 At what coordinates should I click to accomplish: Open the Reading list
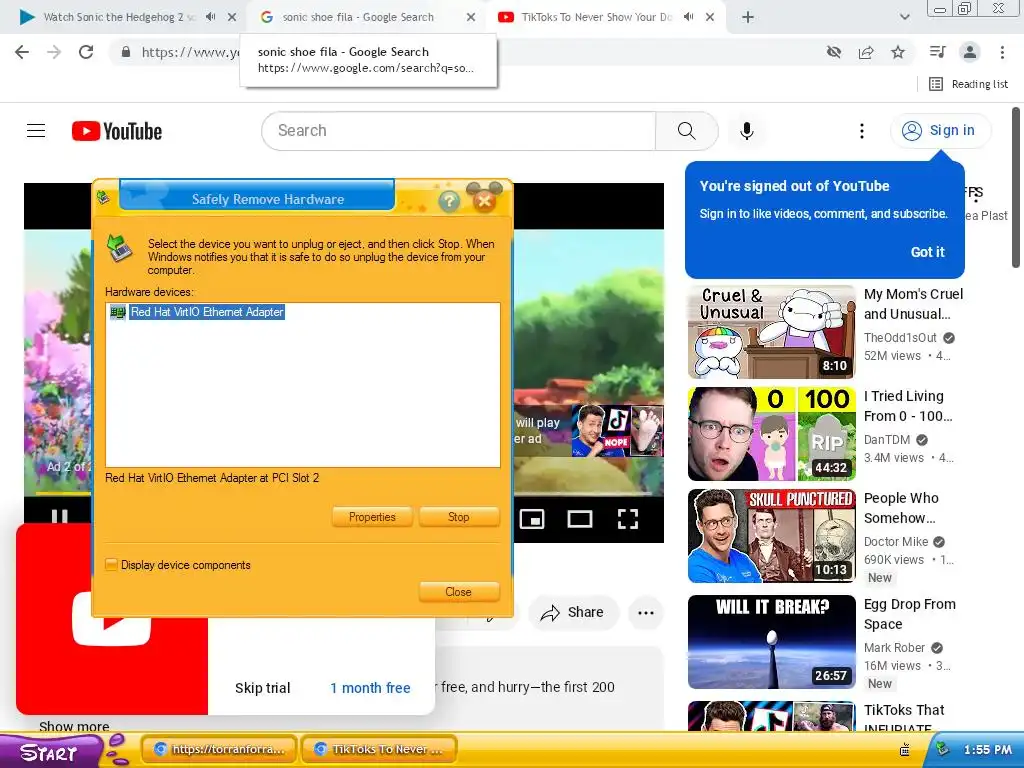[x=969, y=84]
